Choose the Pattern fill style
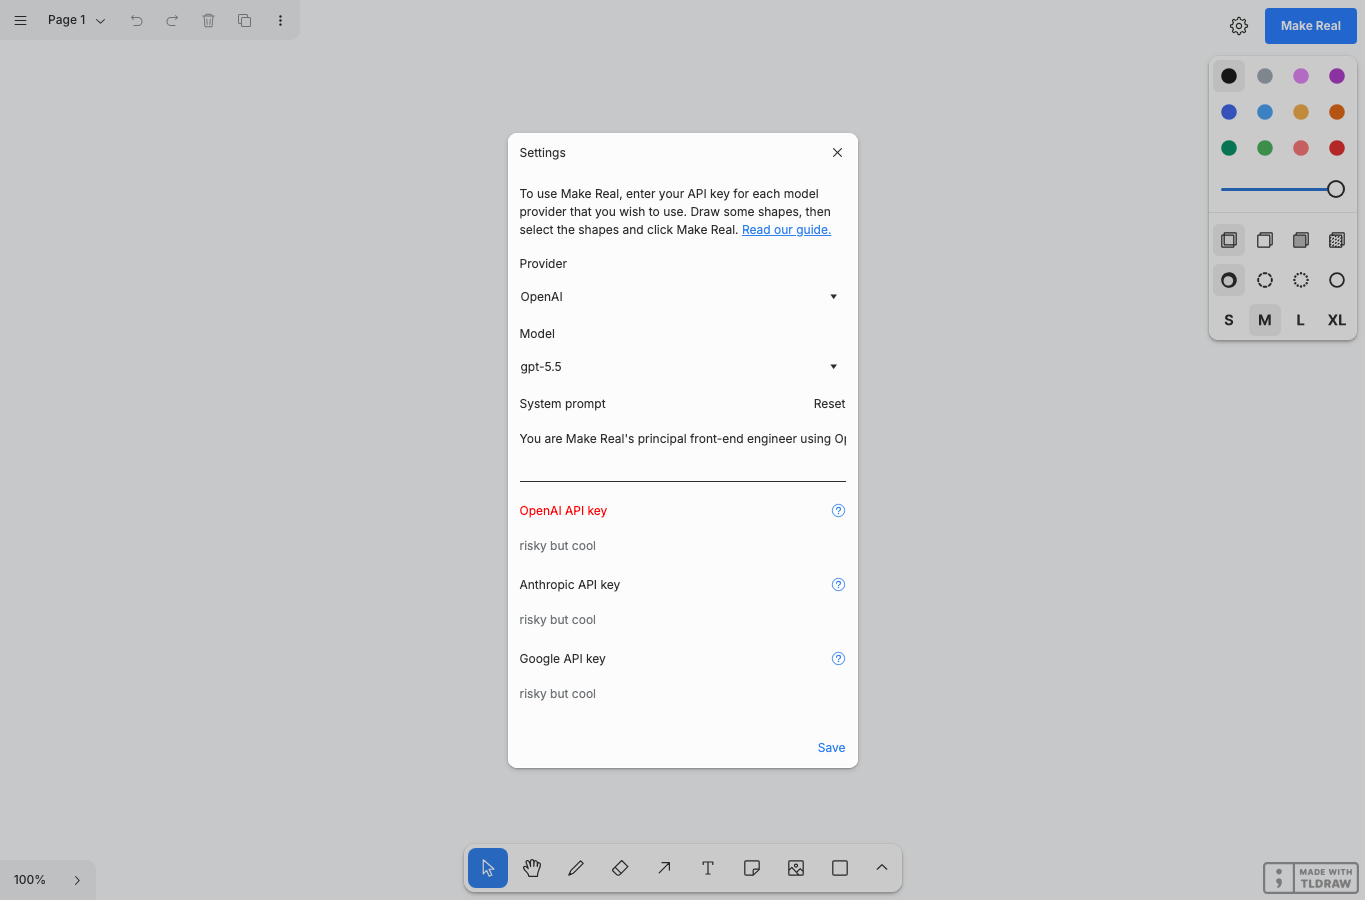 pos(1337,240)
